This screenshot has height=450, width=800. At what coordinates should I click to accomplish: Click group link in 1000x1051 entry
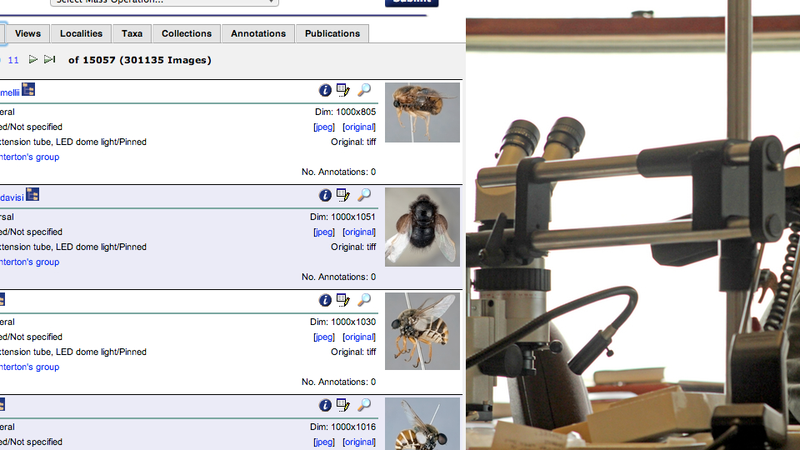(30, 262)
